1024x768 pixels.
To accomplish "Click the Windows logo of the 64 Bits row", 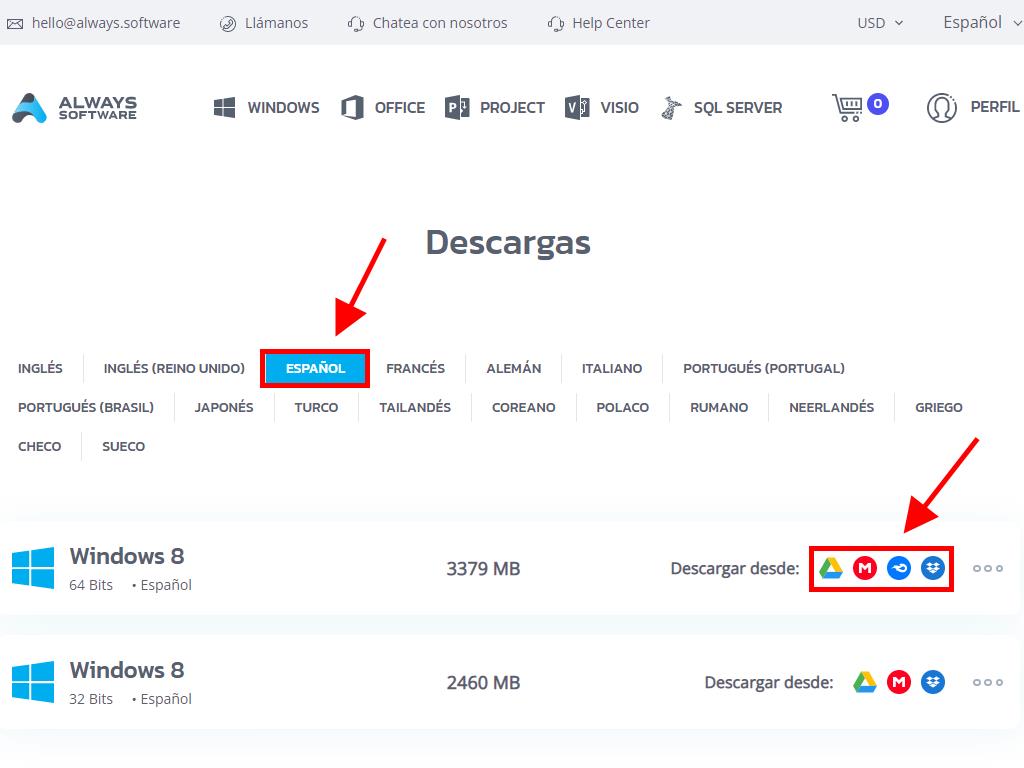I will 33,568.
